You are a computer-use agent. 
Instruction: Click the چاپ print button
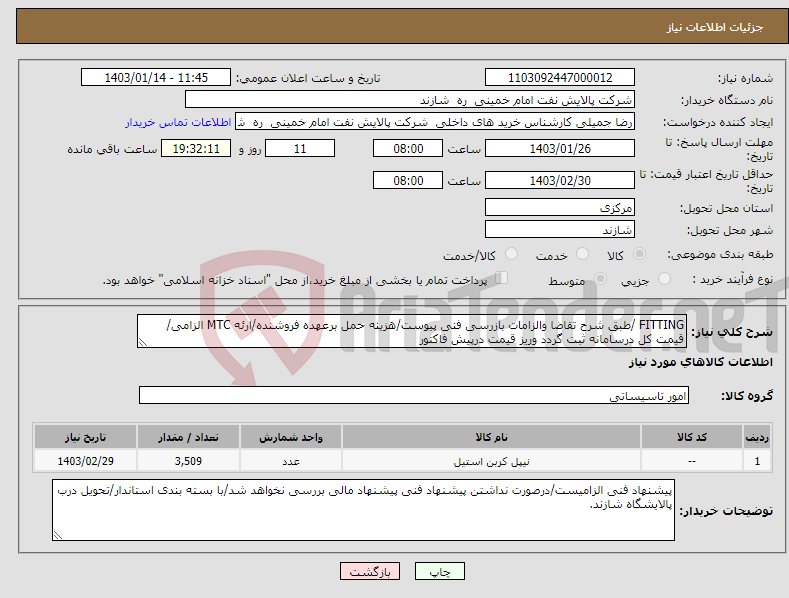point(440,571)
